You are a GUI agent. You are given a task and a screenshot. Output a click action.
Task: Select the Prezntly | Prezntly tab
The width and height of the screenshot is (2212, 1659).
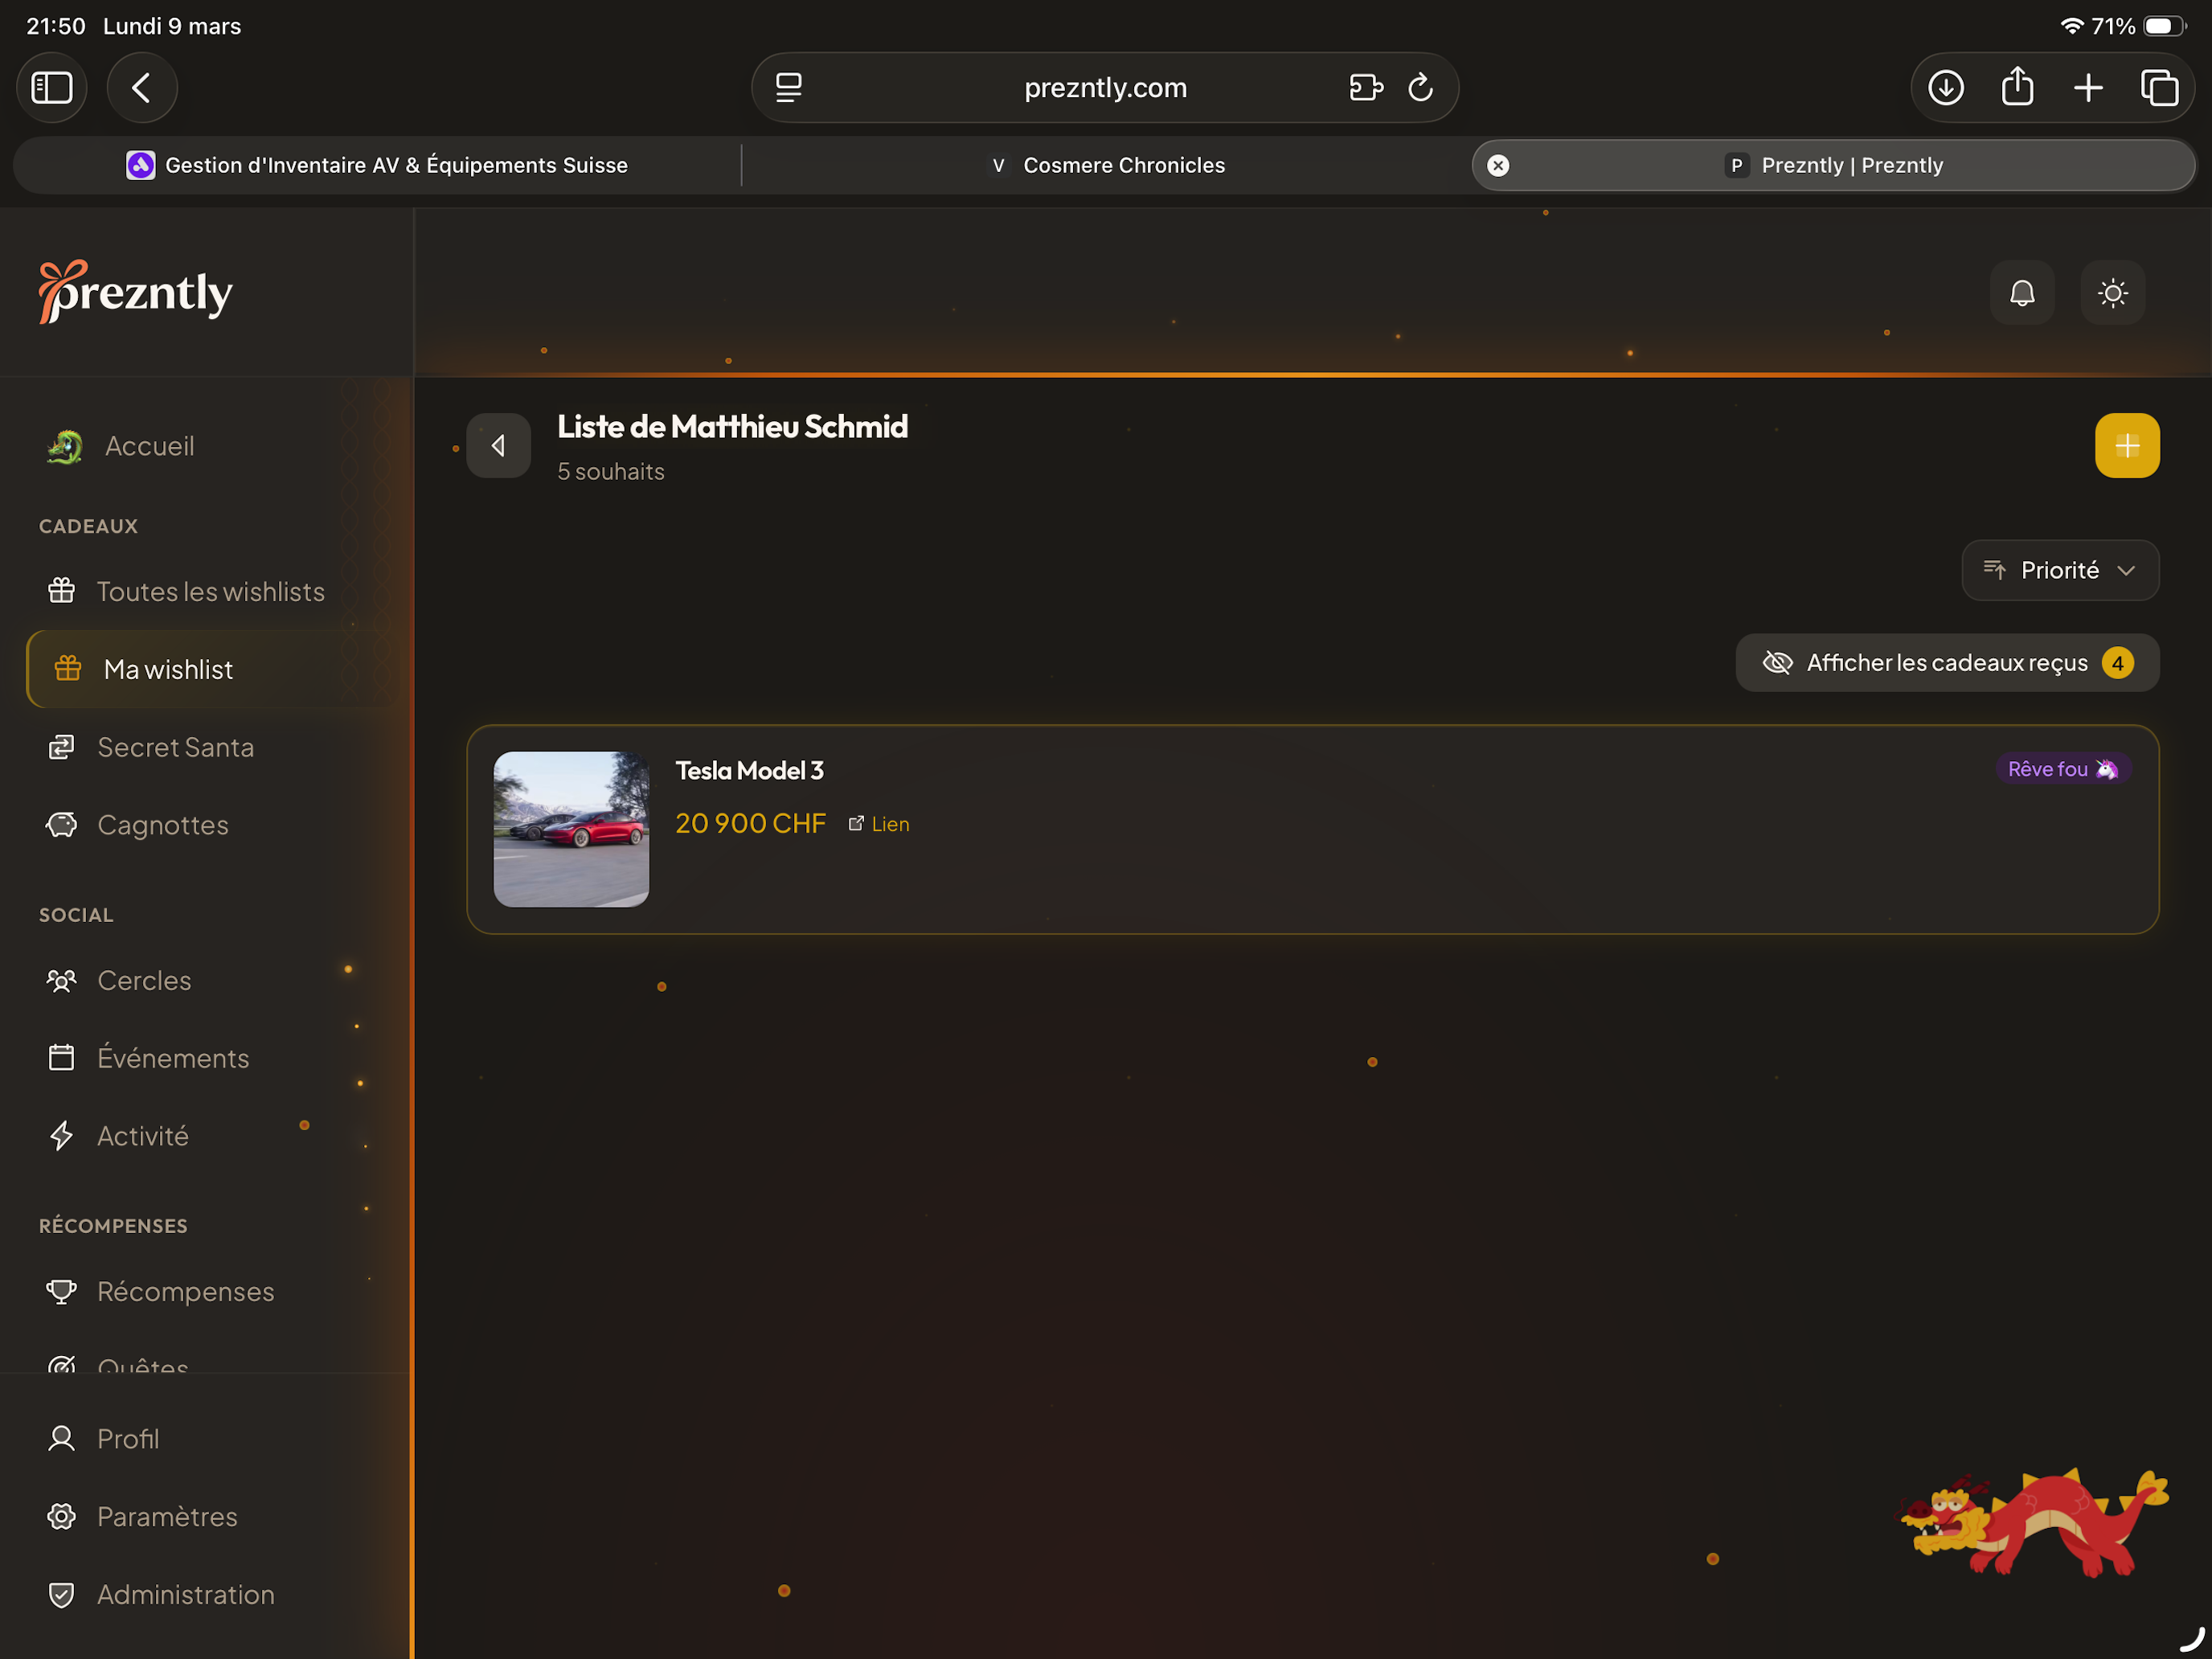coord(1834,165)
